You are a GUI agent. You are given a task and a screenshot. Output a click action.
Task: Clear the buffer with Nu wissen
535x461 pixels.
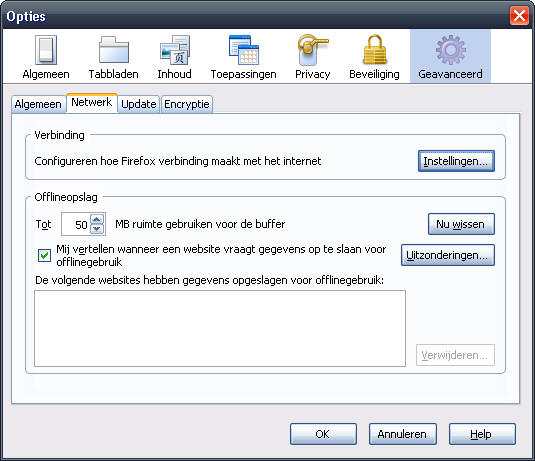[x=461, y=224]
